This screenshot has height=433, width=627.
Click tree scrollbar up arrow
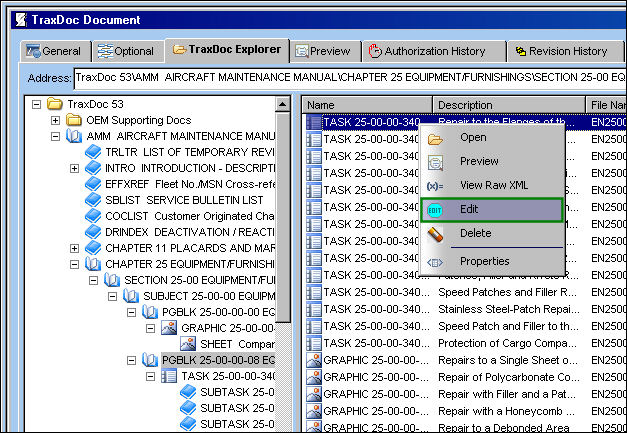point(283,104)
